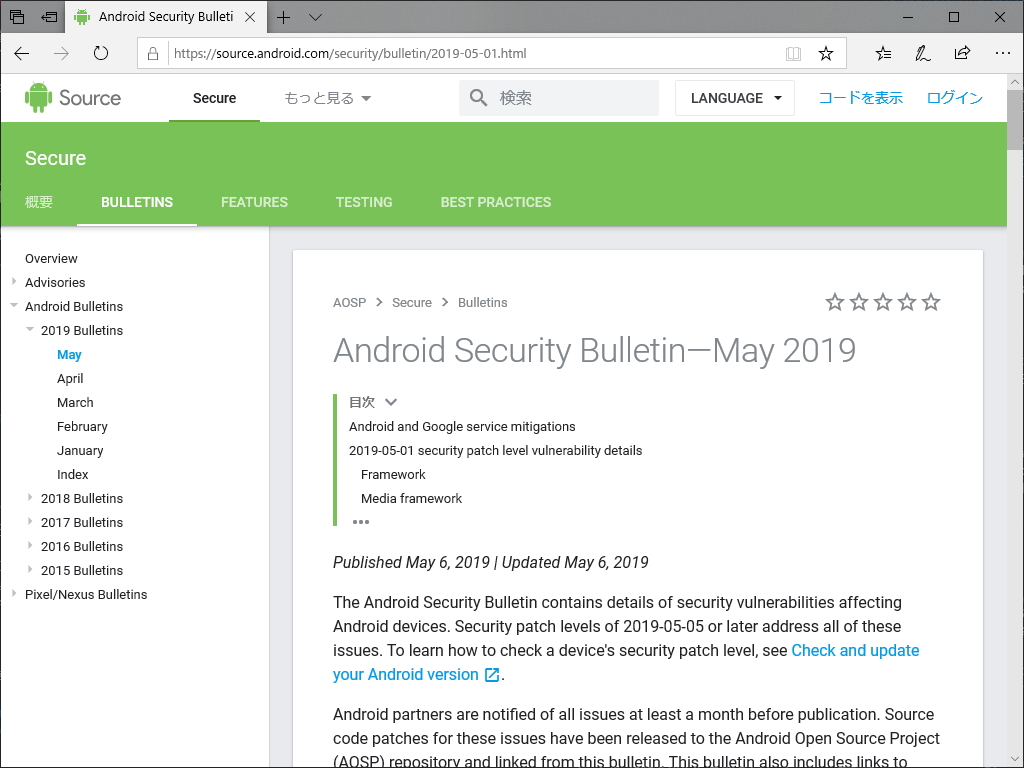
Task: Click the ログイン link
Action: [953, 97]
